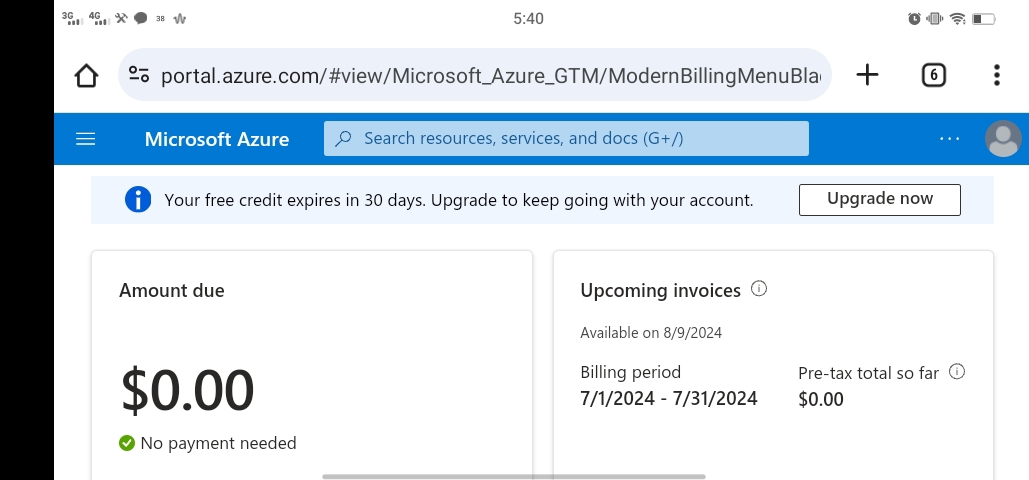Click the Upgrade now button

[x=879, y=200]
